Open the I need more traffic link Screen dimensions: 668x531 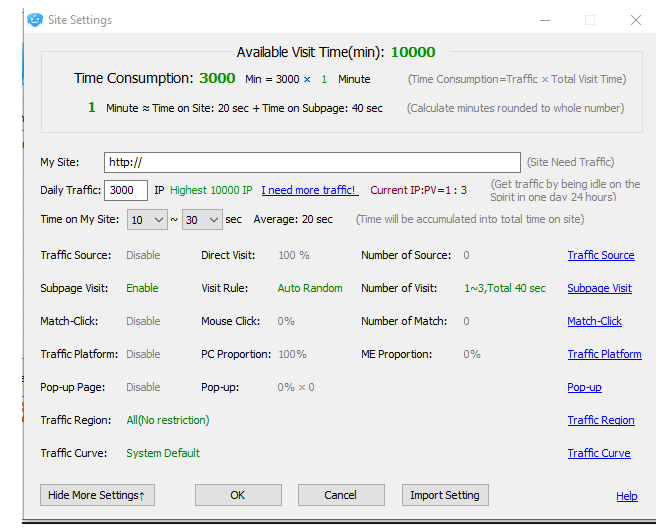pos(310,190)
